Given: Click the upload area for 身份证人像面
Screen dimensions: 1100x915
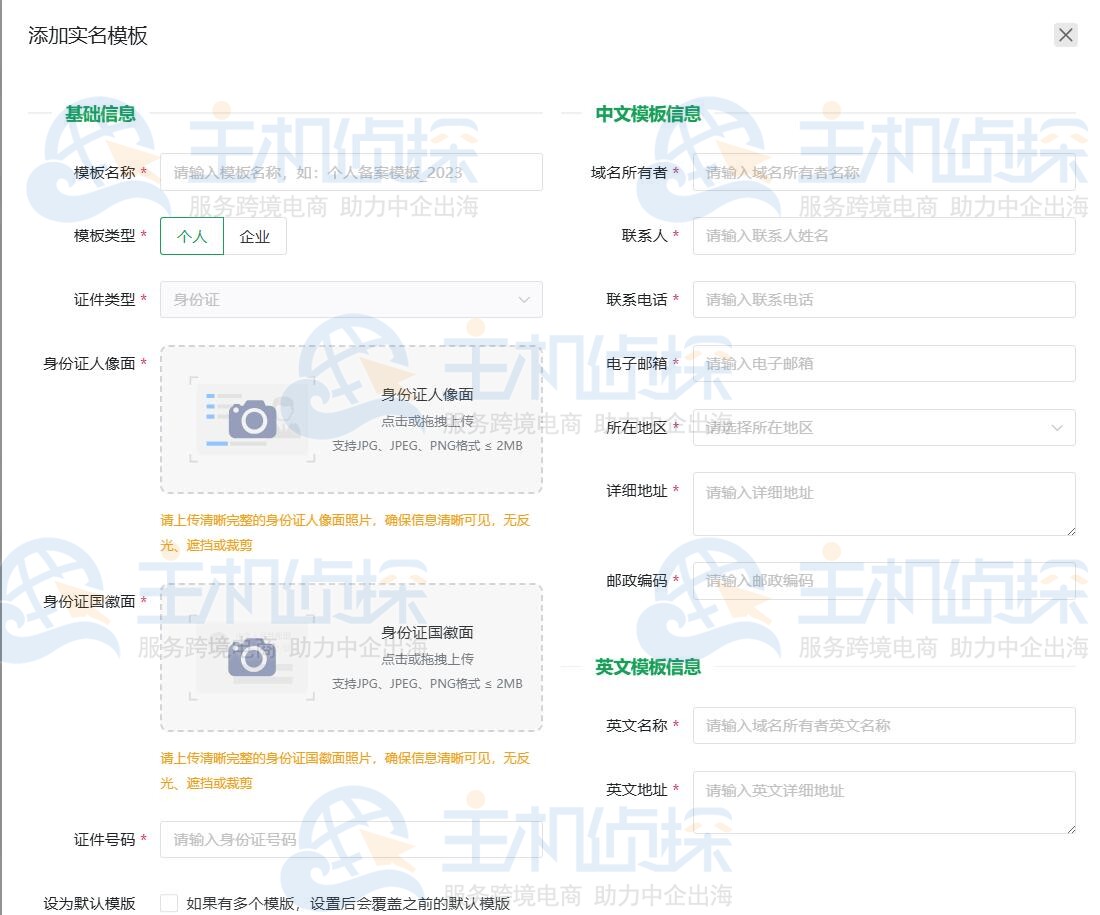Looking at the screenshot, I should pos(352,419).
